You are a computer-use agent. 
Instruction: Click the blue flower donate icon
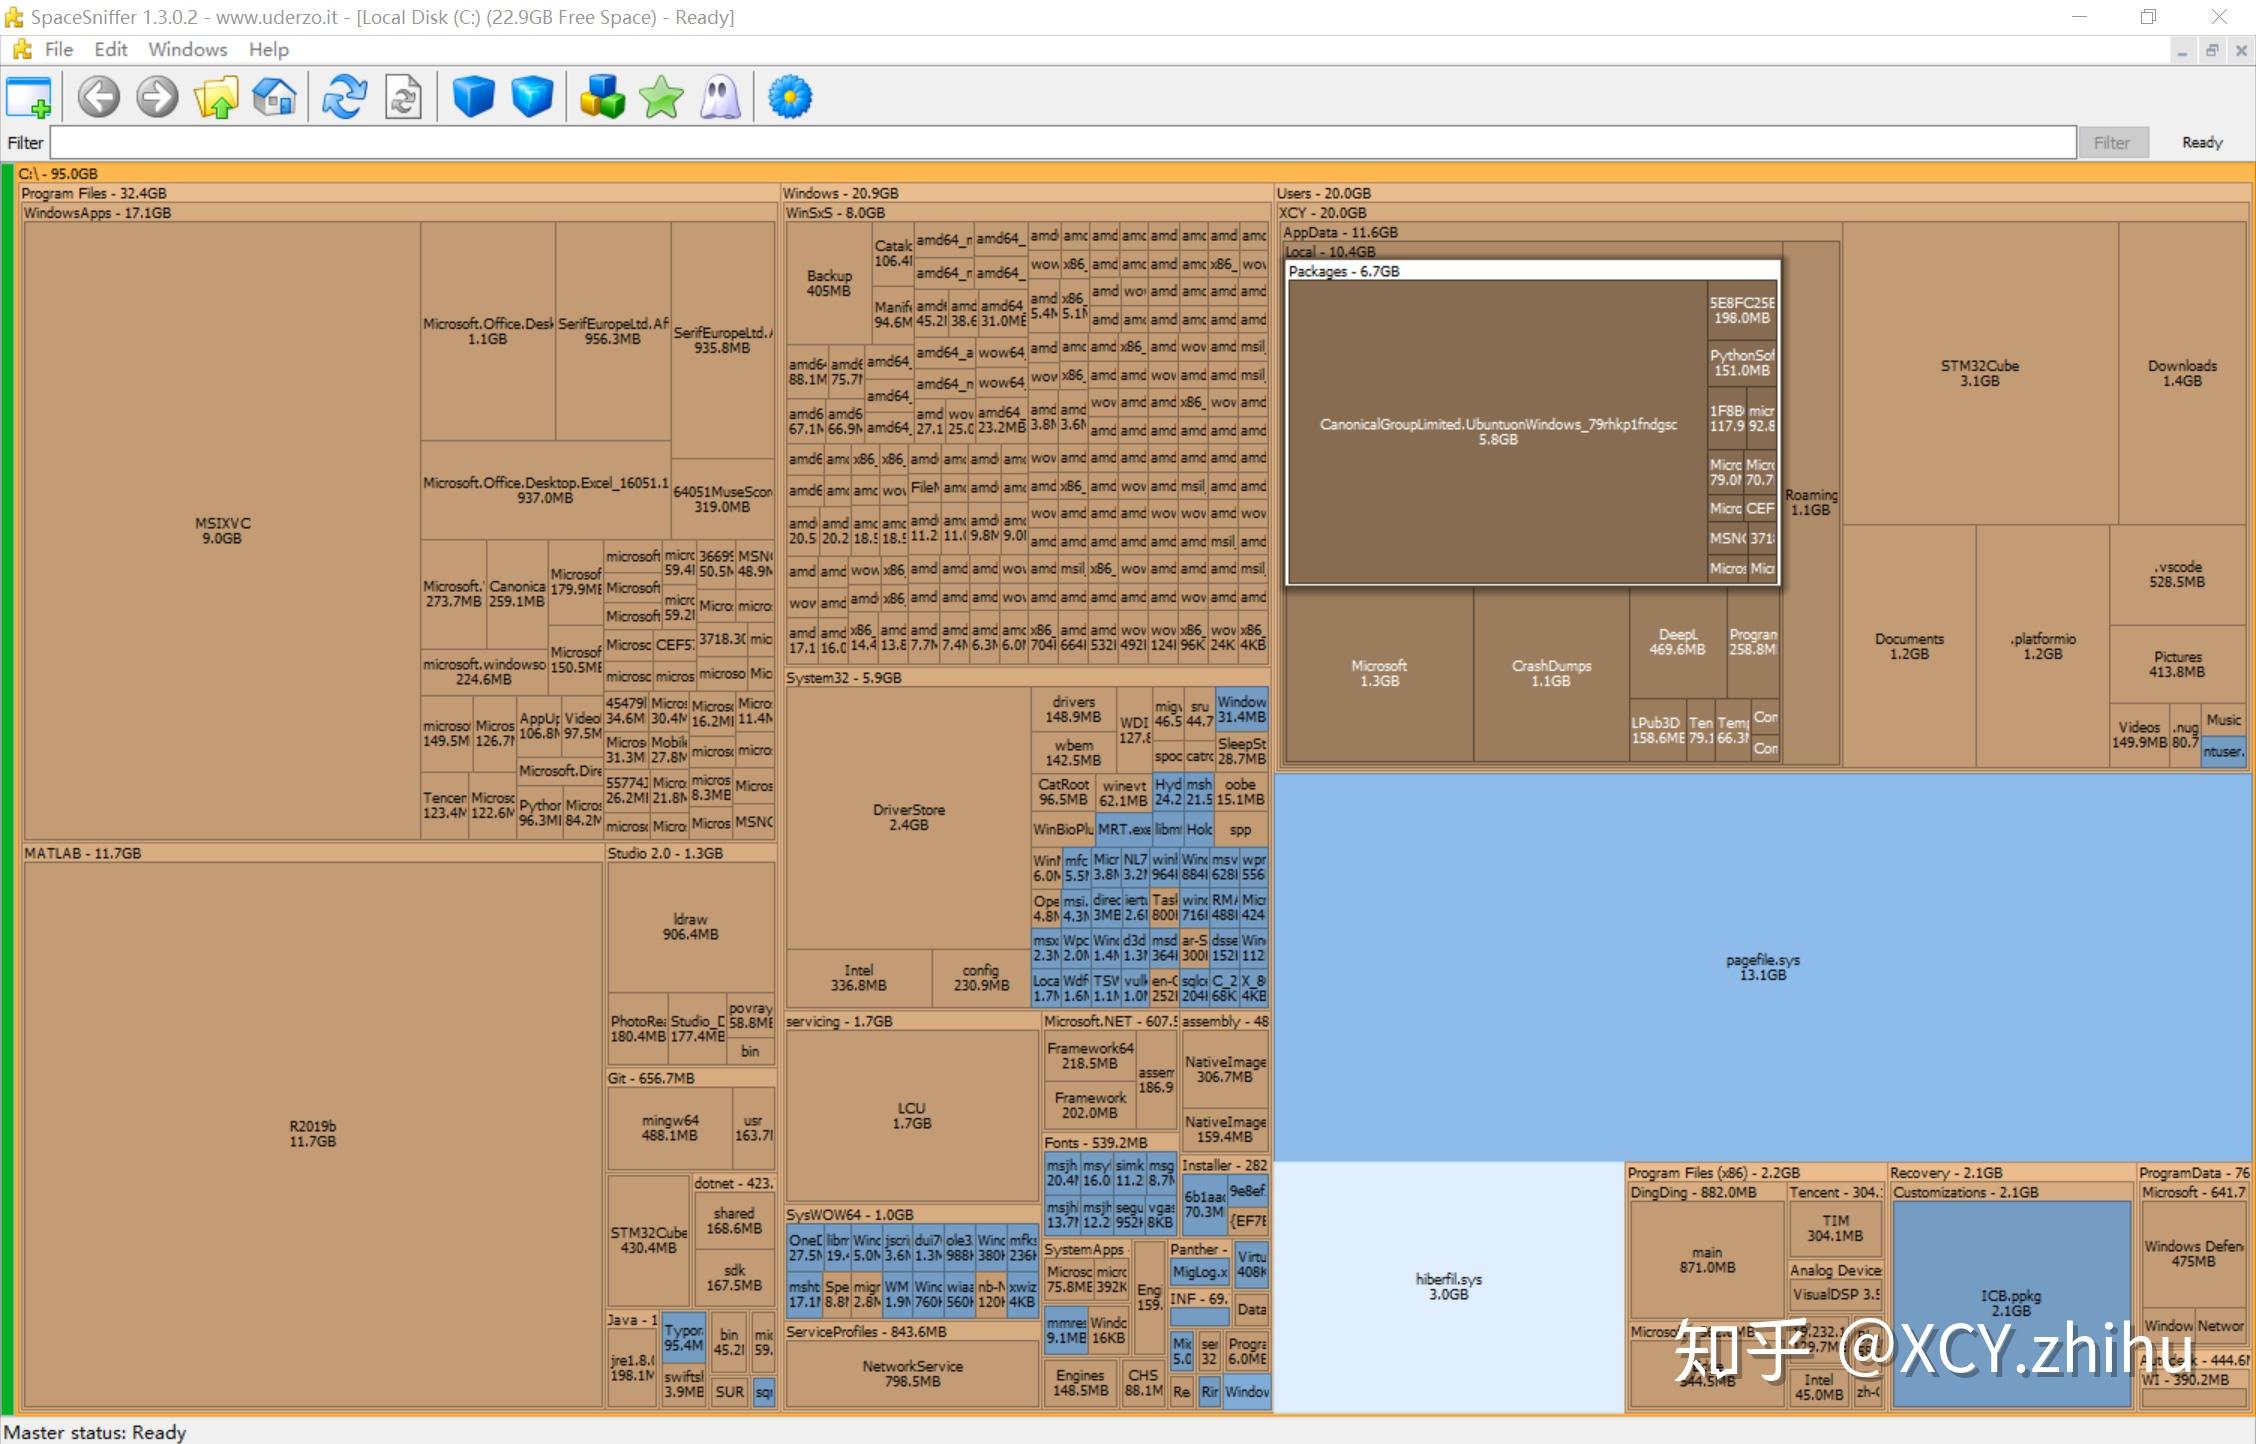pos(790,97)
